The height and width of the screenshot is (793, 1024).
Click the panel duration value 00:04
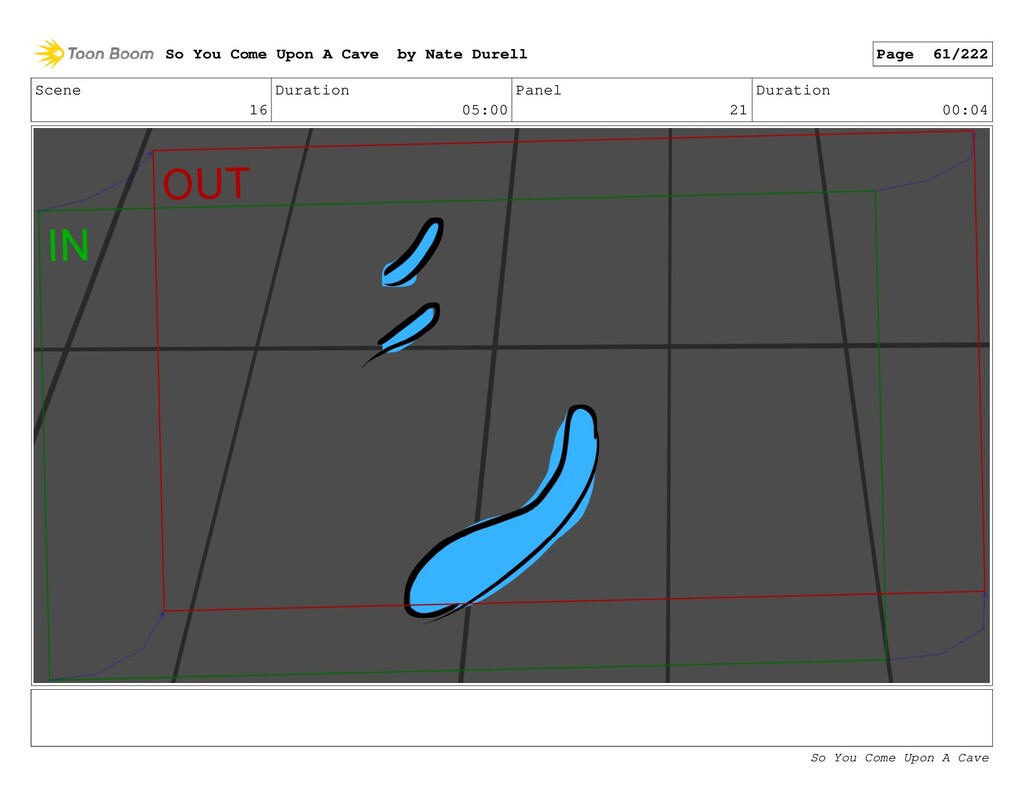[x=965, y=110]
